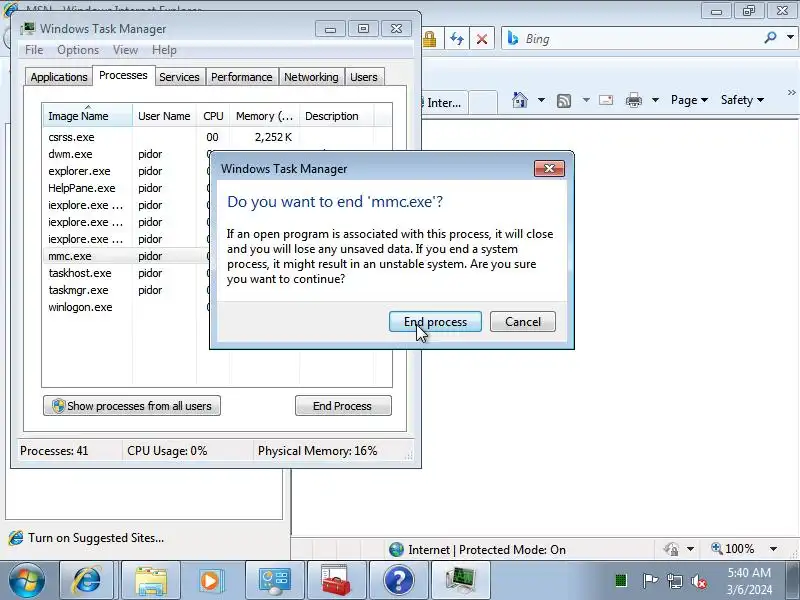Image resolution: width=800 pixels, height=600 pixels.
Task: Click the 2,252 K memory value
Action: click(x=273, y=137)
